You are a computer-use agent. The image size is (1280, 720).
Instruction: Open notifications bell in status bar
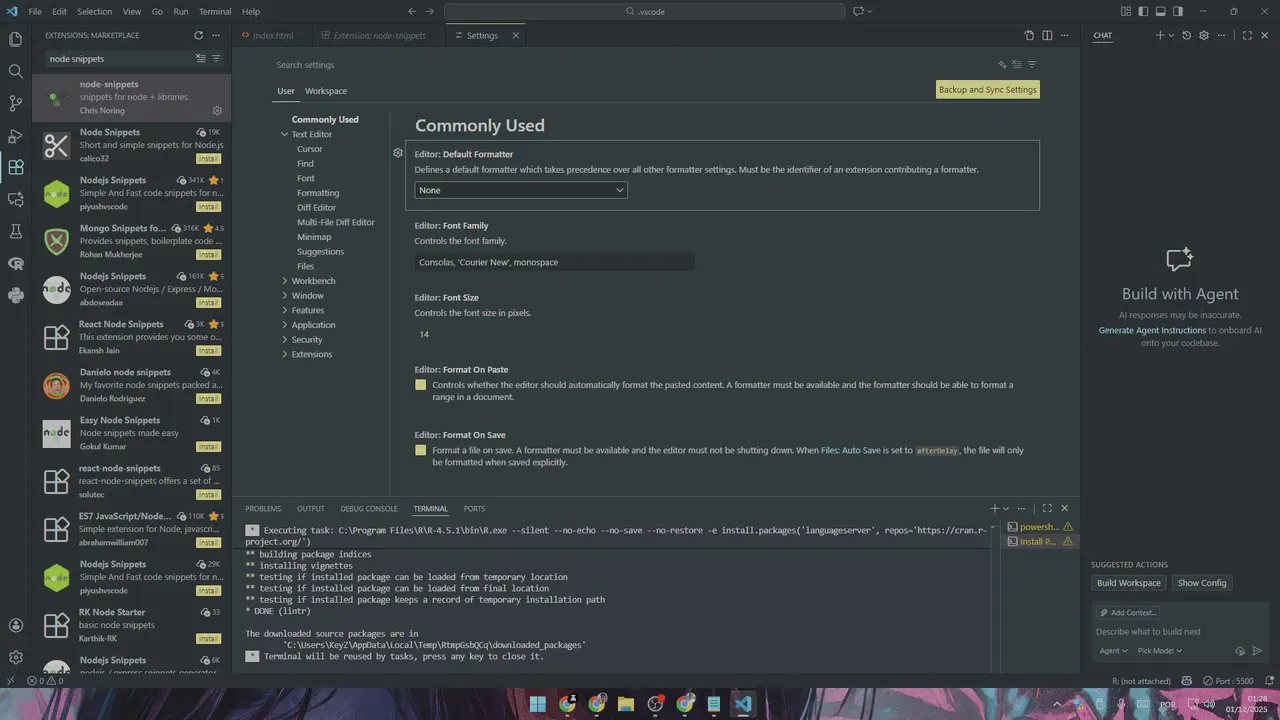click(1268, 681)
